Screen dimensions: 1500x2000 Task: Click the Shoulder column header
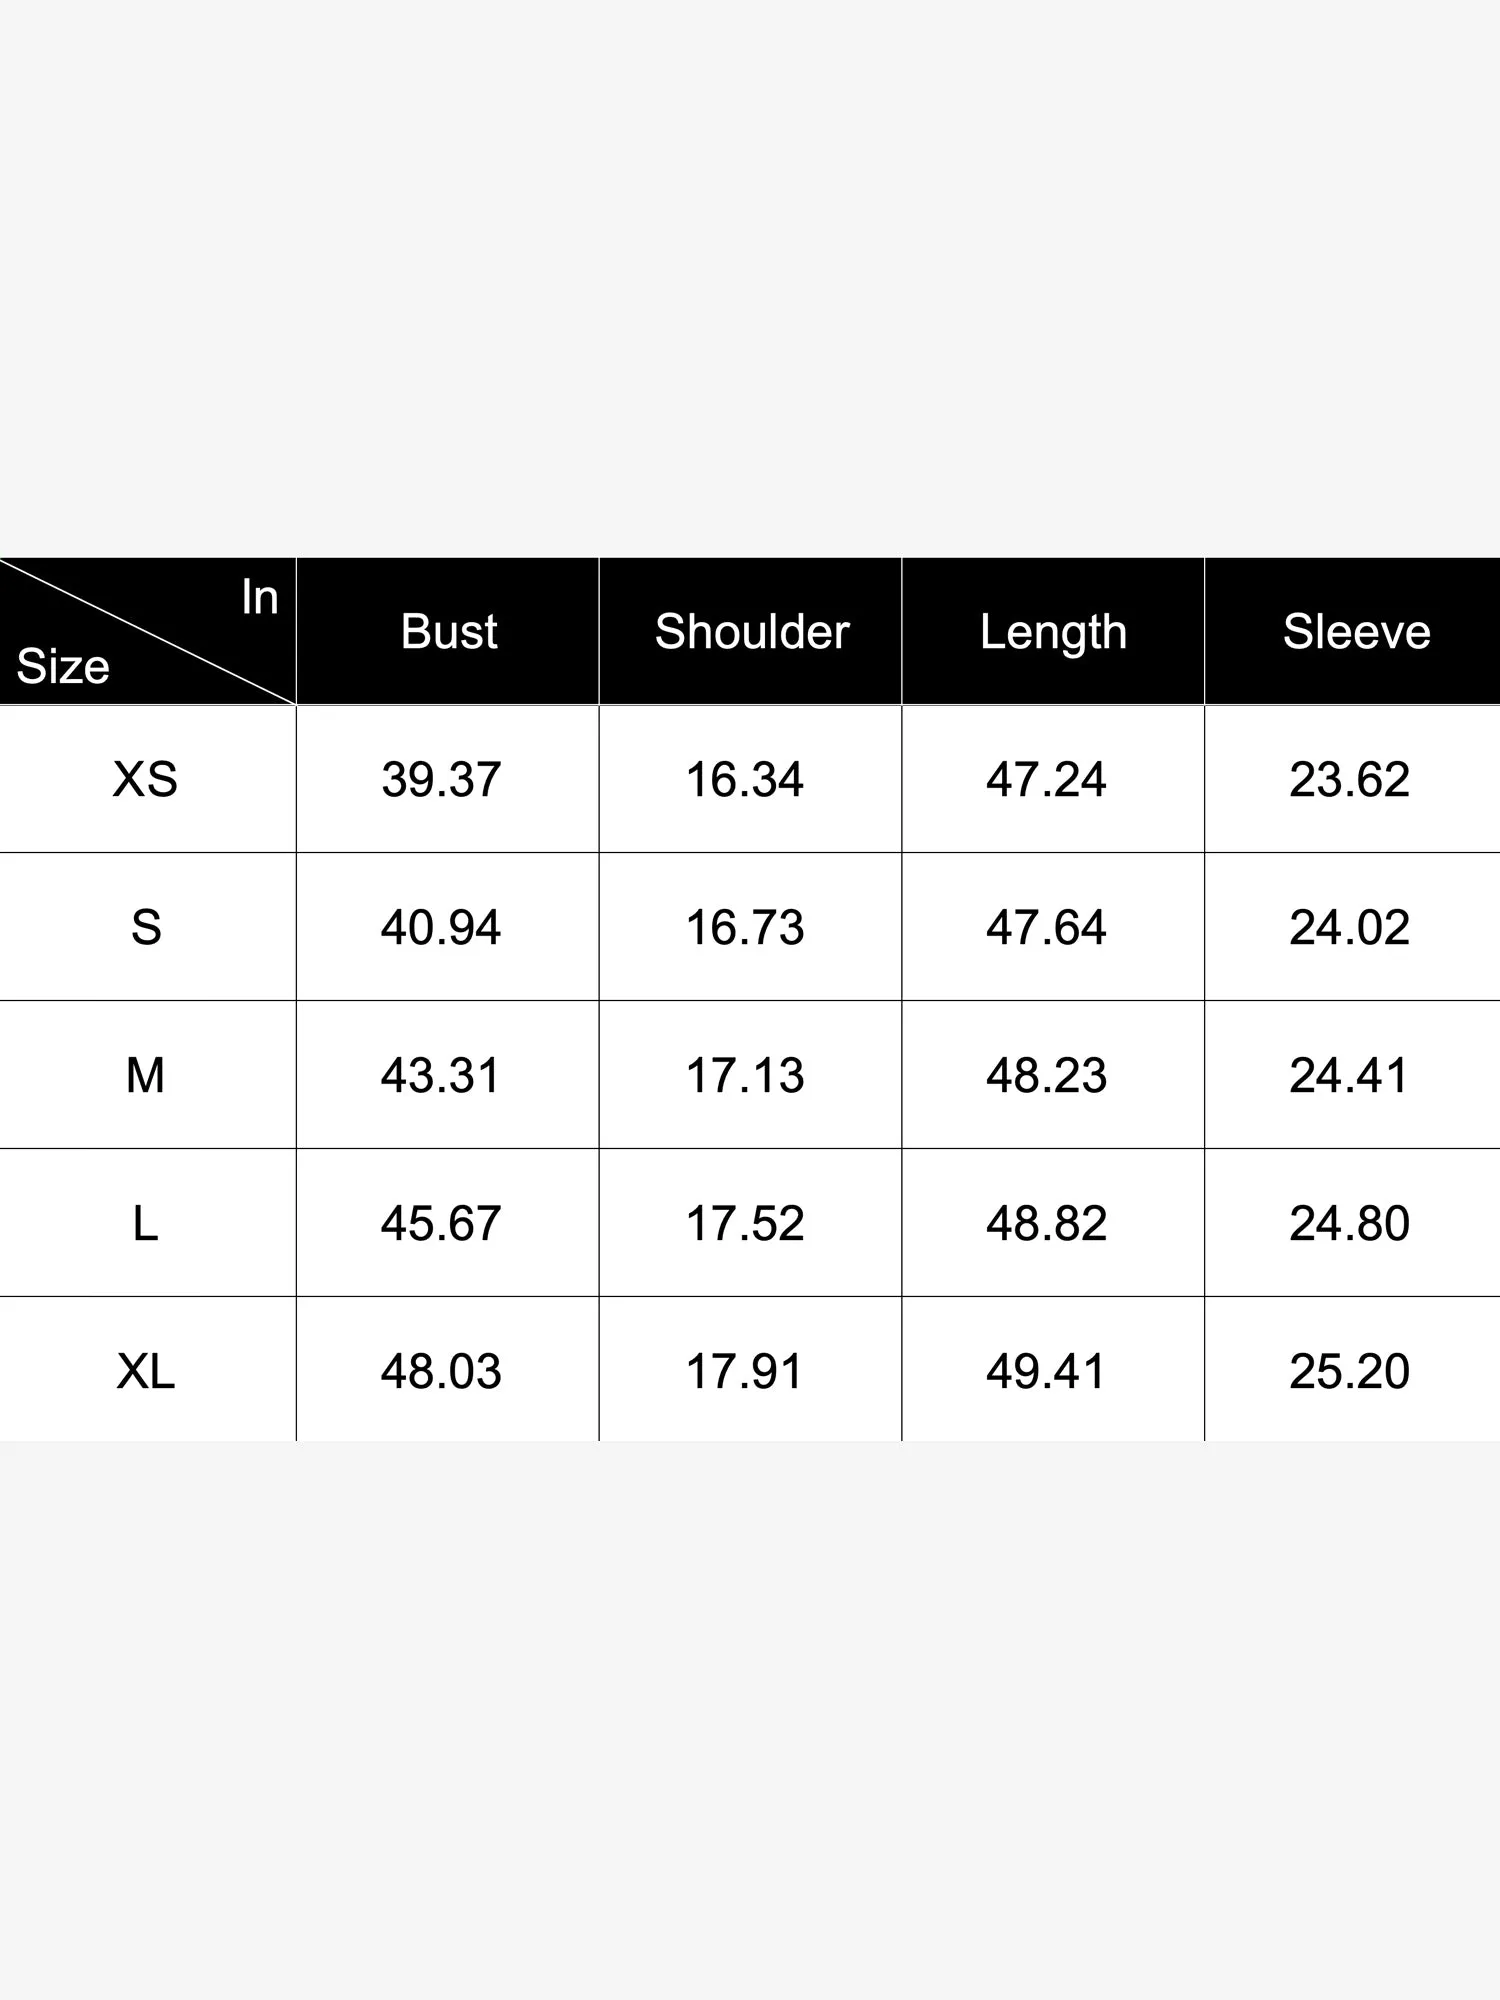751,632
